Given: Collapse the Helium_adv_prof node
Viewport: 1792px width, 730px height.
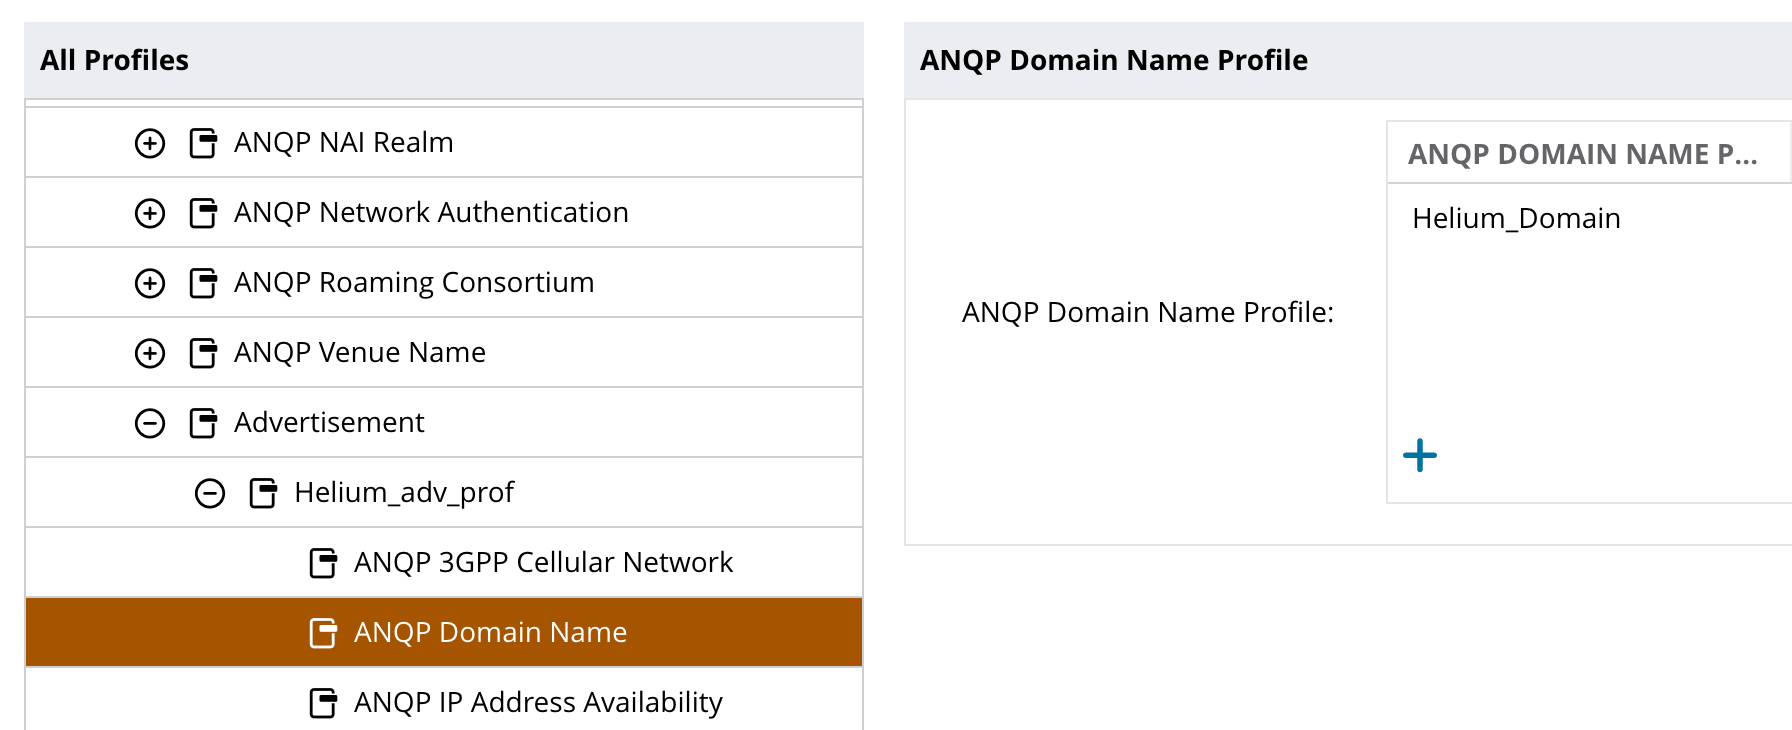Looking at the screenshot, I should pyautogui.click(x=210, y=493).
